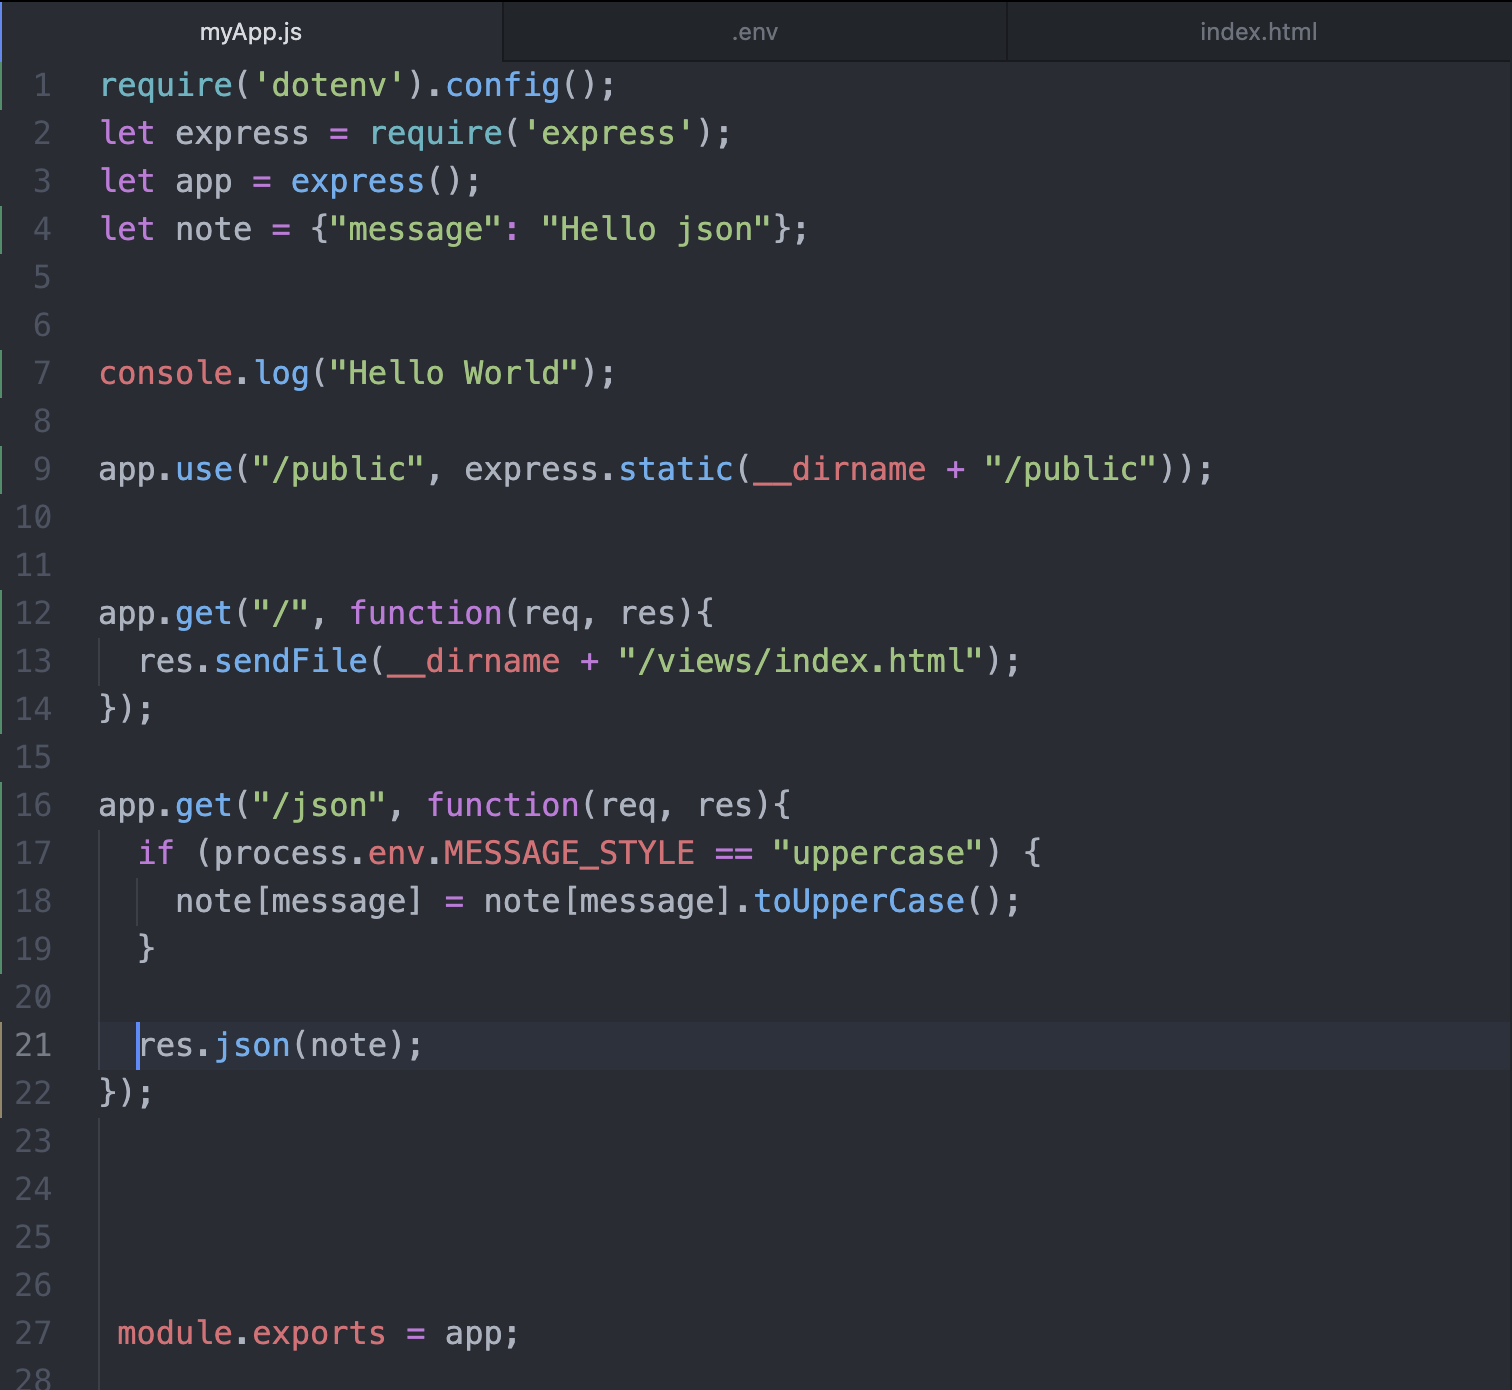
Task: Click res.json(note) on line 21
Action: [x=278, y=1044]
